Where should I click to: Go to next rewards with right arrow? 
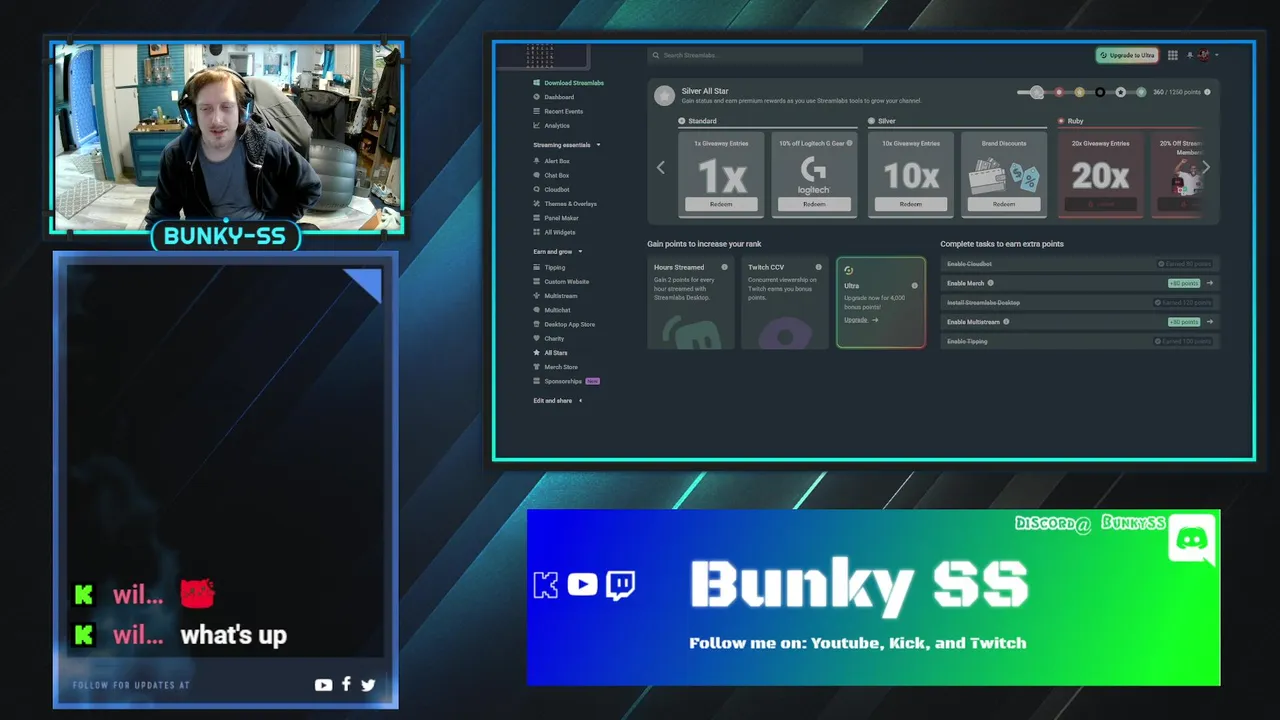click(x=1205, y=168)
